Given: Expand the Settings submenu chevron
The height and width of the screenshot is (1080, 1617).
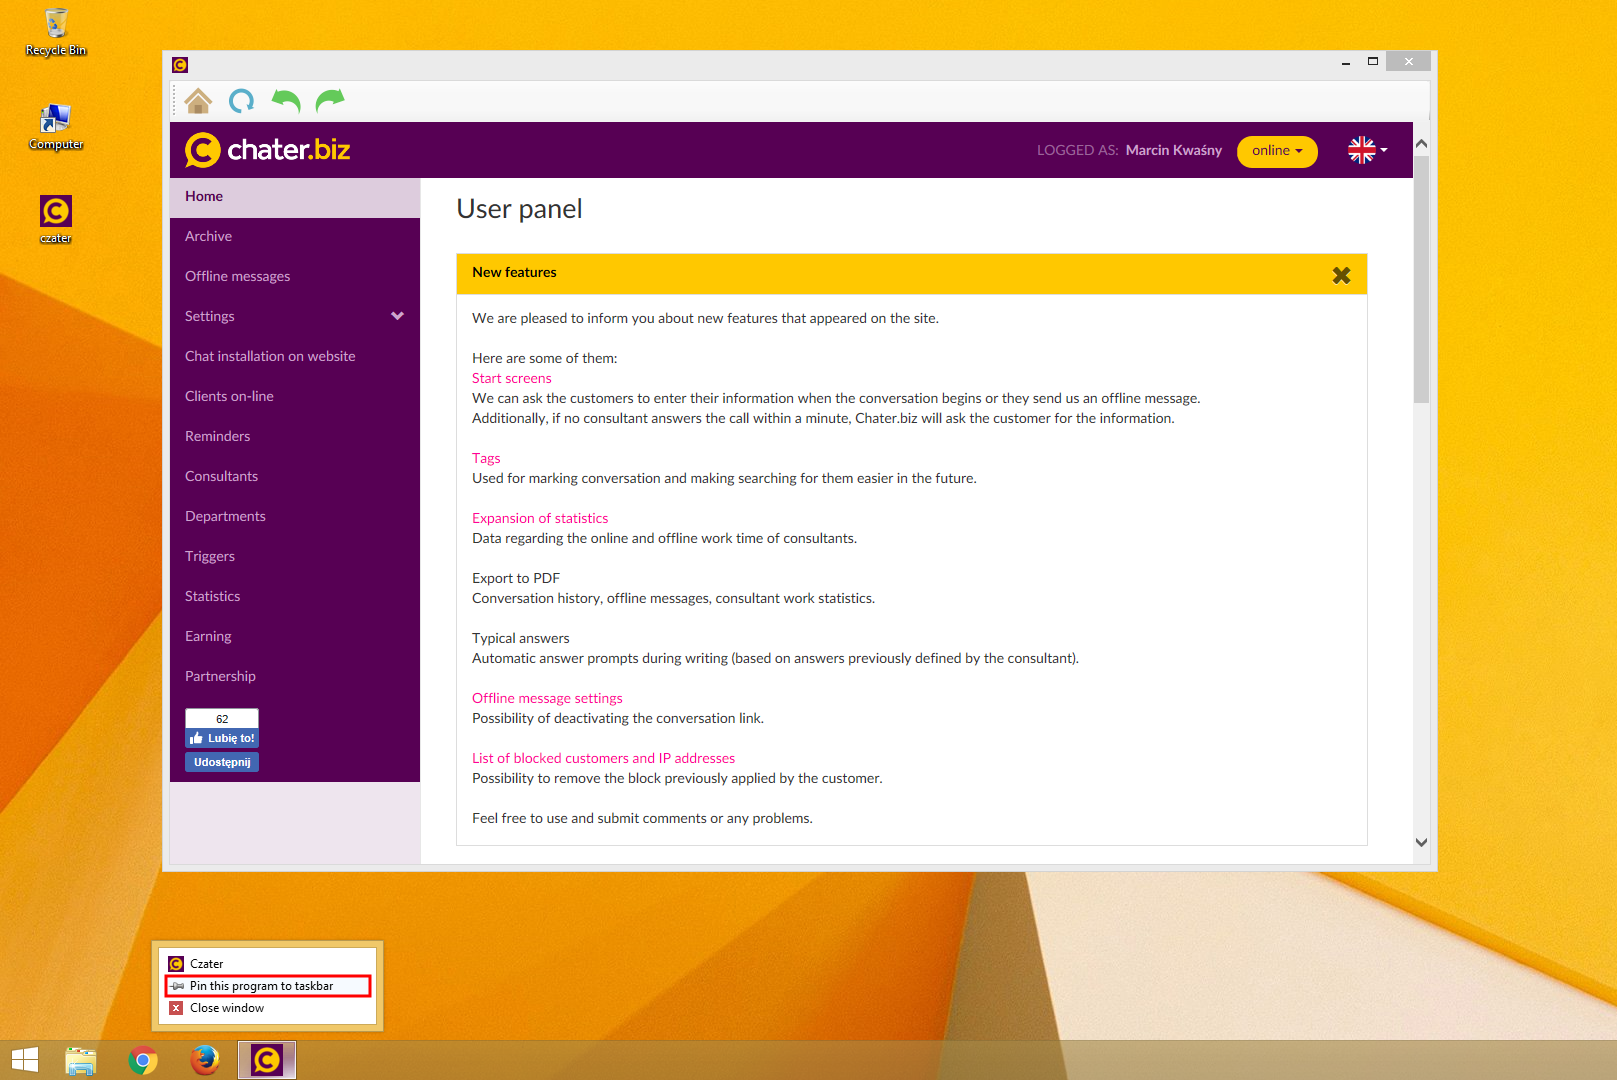Looking at the screenshot, I should coord(397,316).
